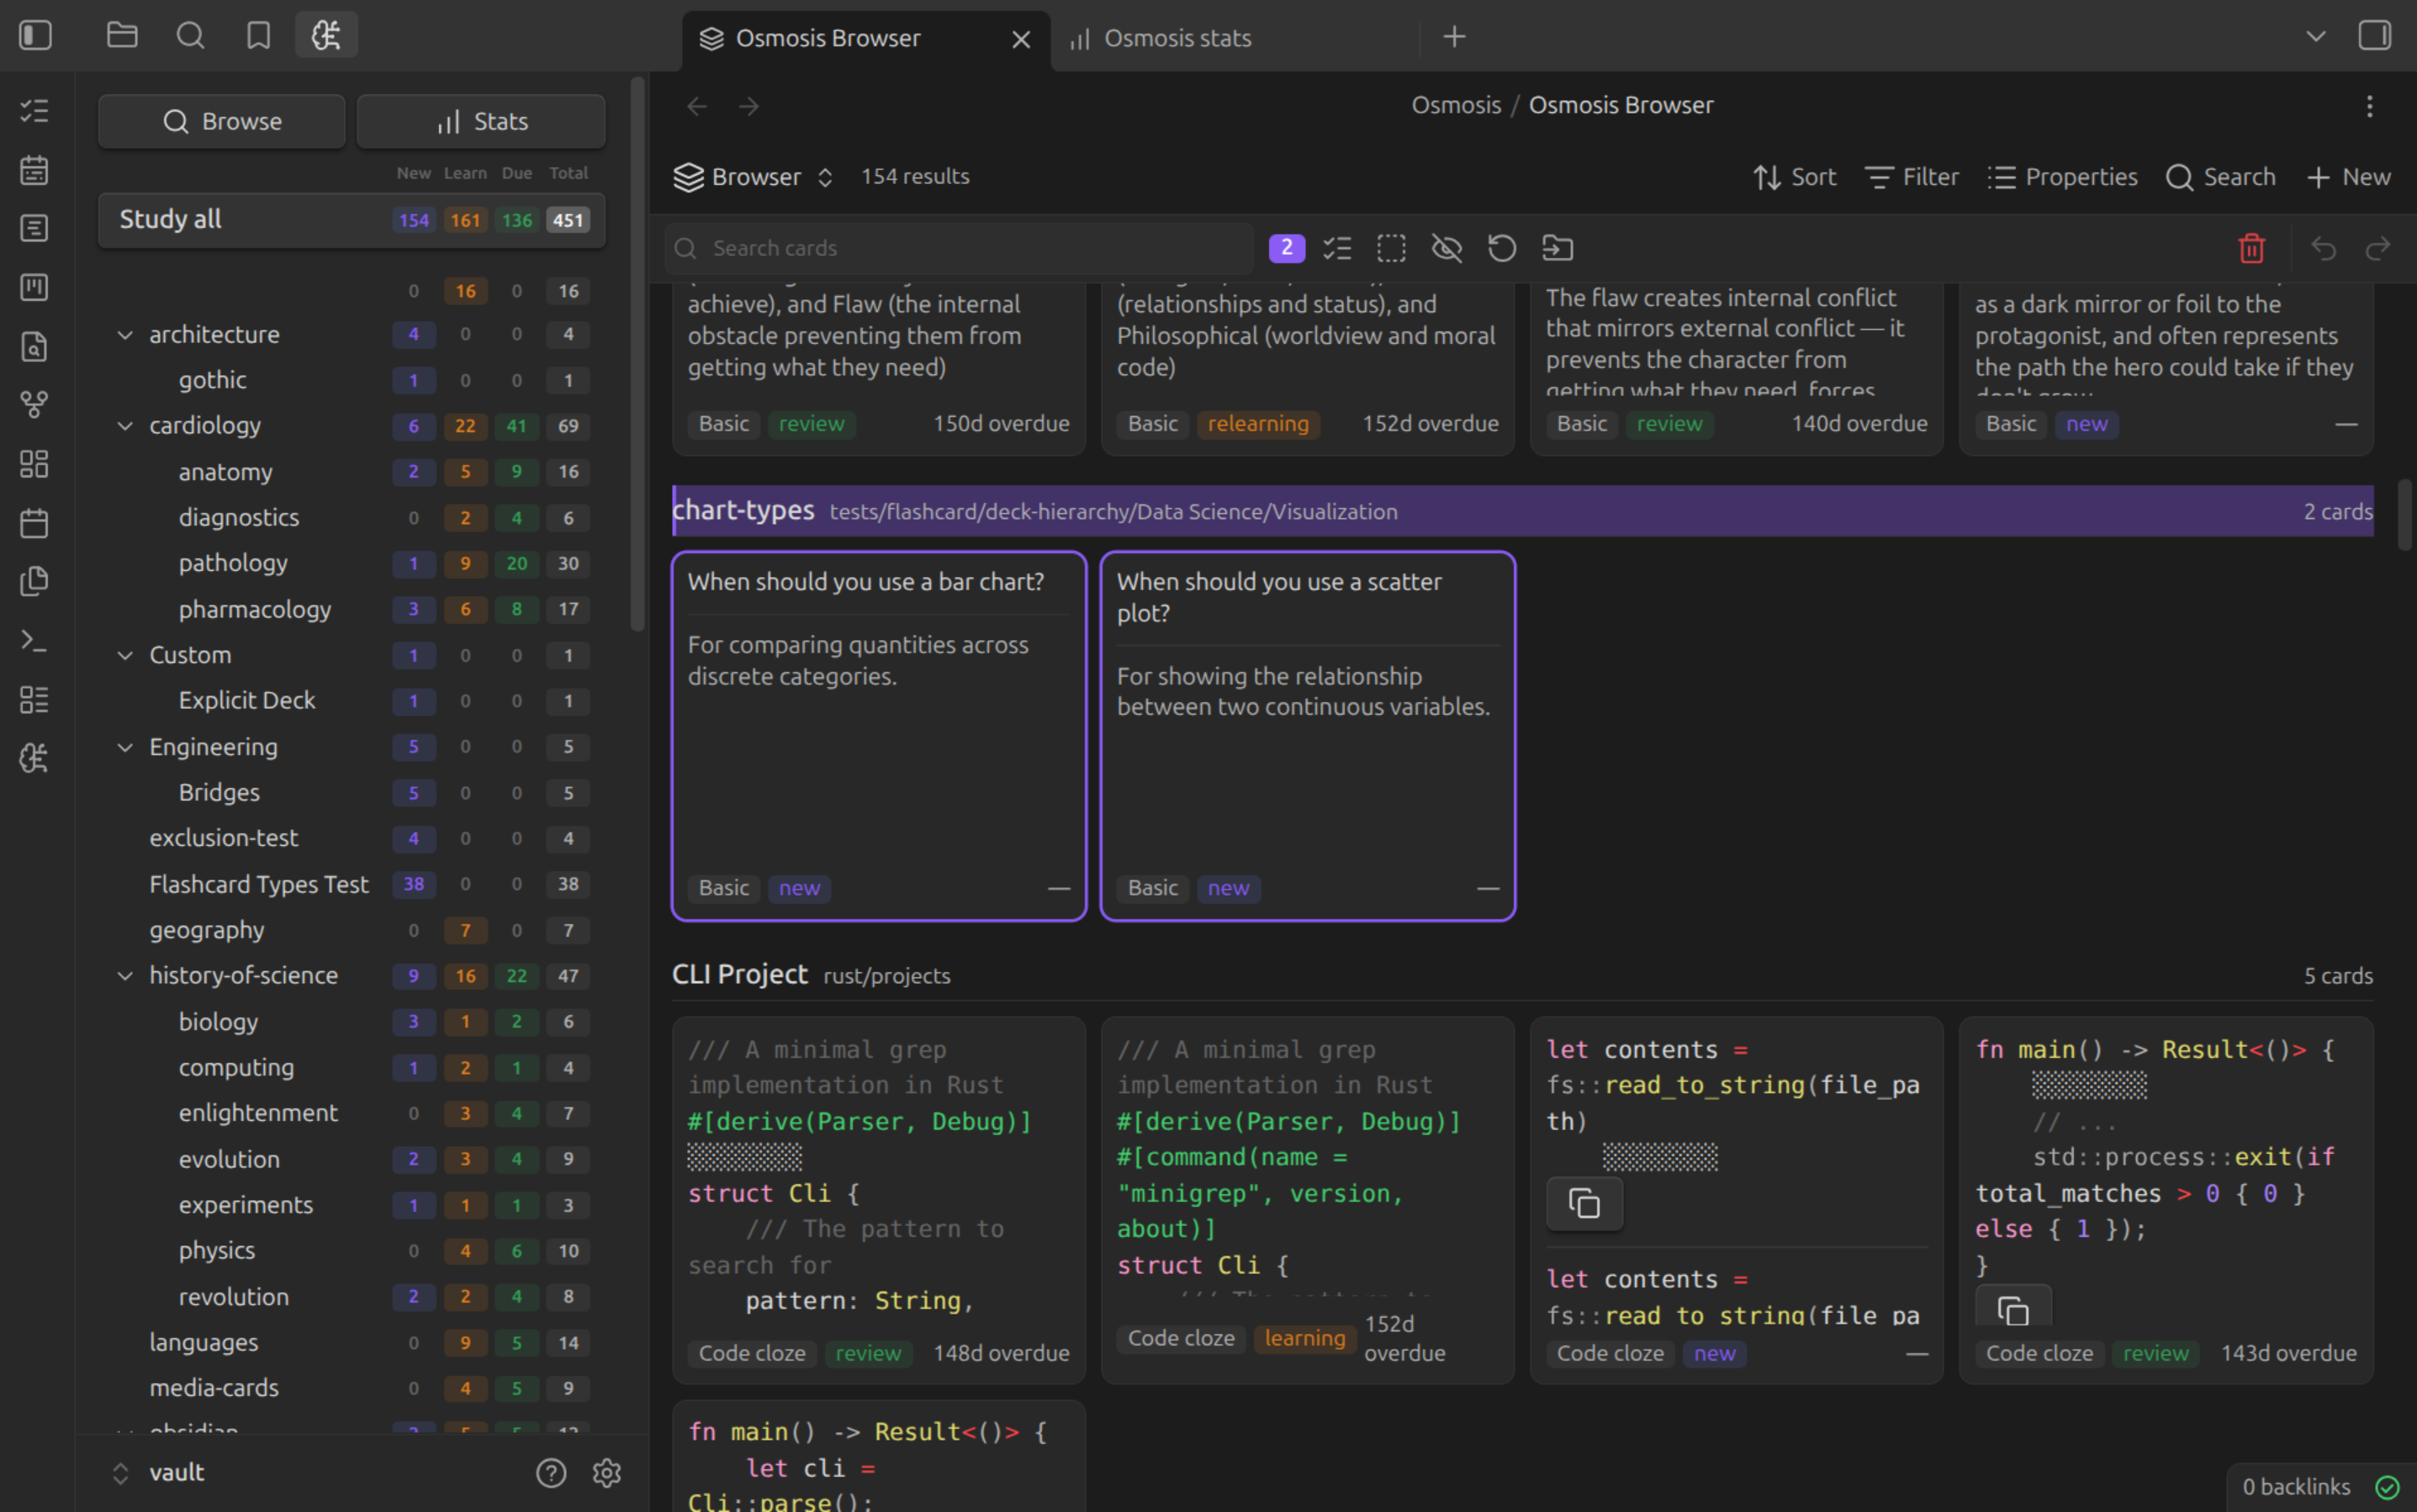Click the Osmosis brain icon in the ribbon
Viewport: 2417px width, 1512px height.
point(35,758)
